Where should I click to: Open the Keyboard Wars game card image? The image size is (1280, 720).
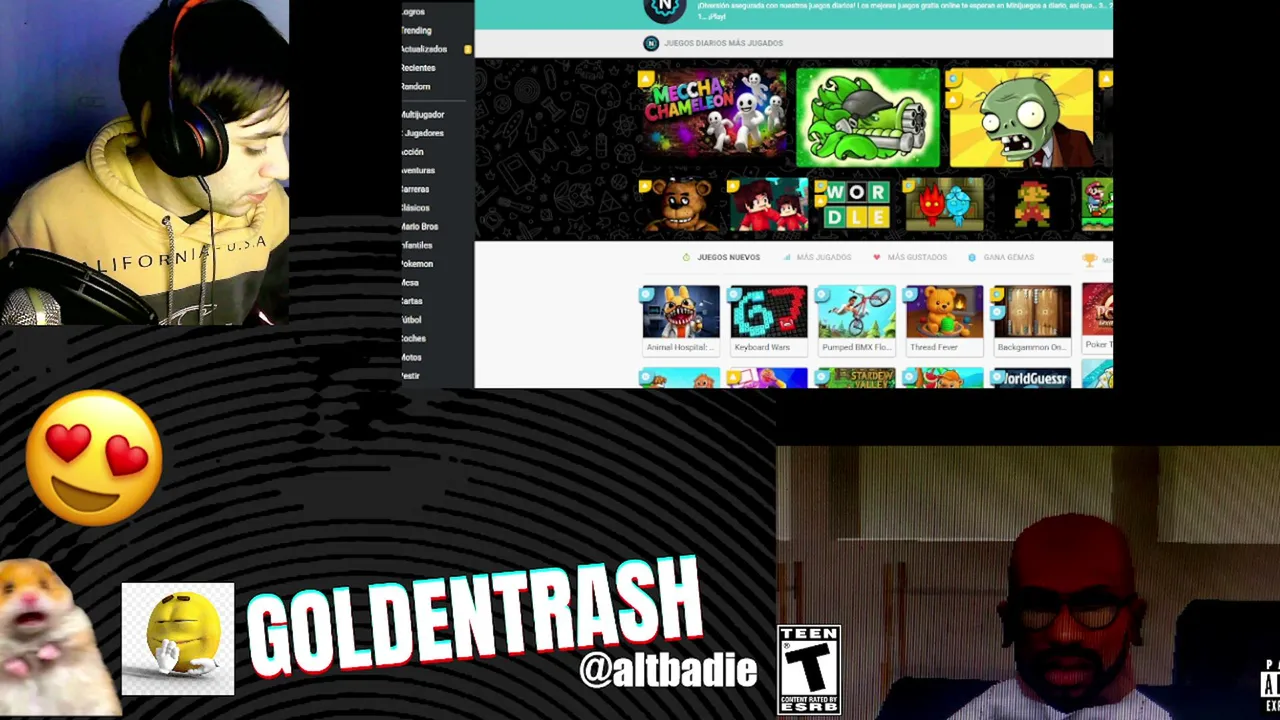pyautogui.click(x=768, y=312)
